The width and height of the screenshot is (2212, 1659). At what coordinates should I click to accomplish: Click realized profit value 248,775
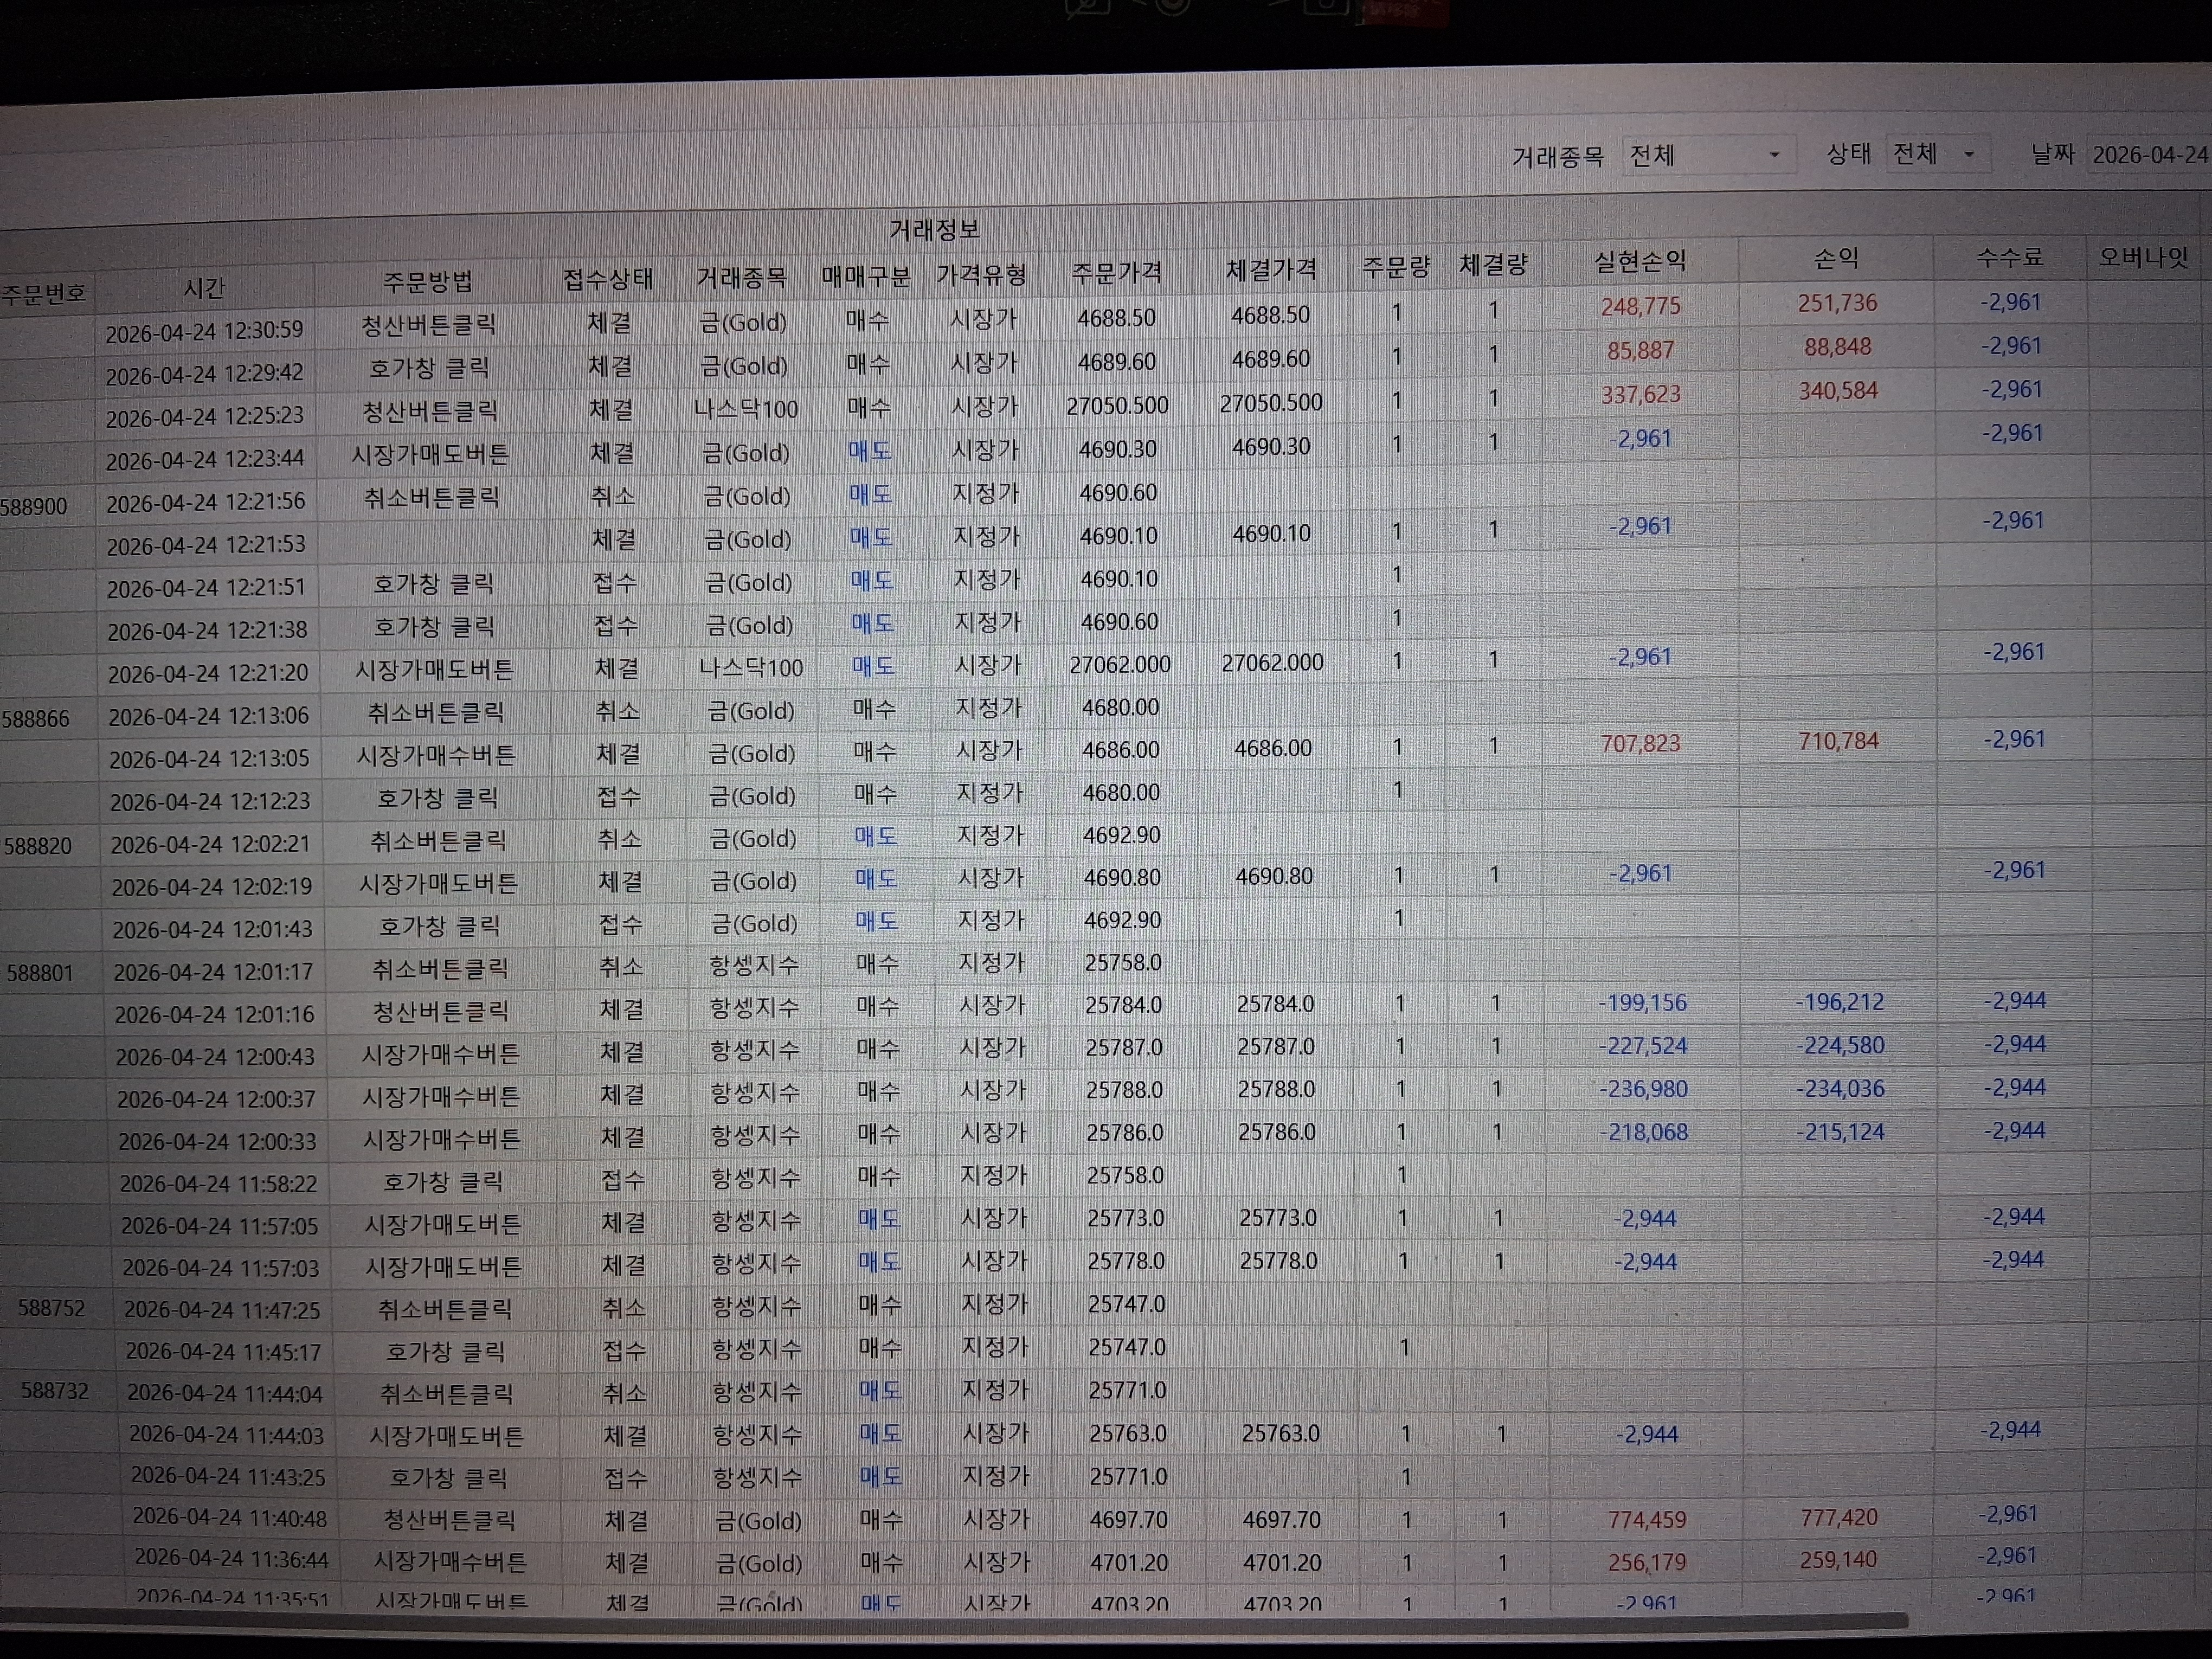tap(1640, 306)
